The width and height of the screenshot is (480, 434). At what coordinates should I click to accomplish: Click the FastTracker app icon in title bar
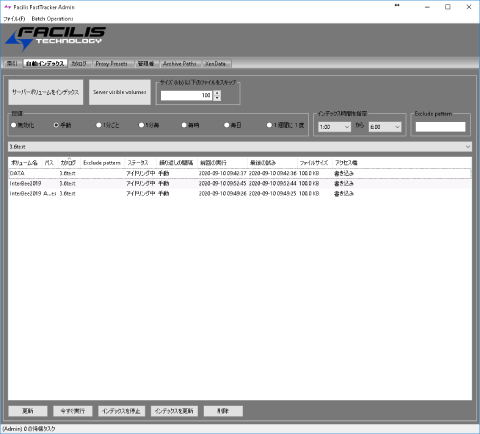(x=7, y=7)
